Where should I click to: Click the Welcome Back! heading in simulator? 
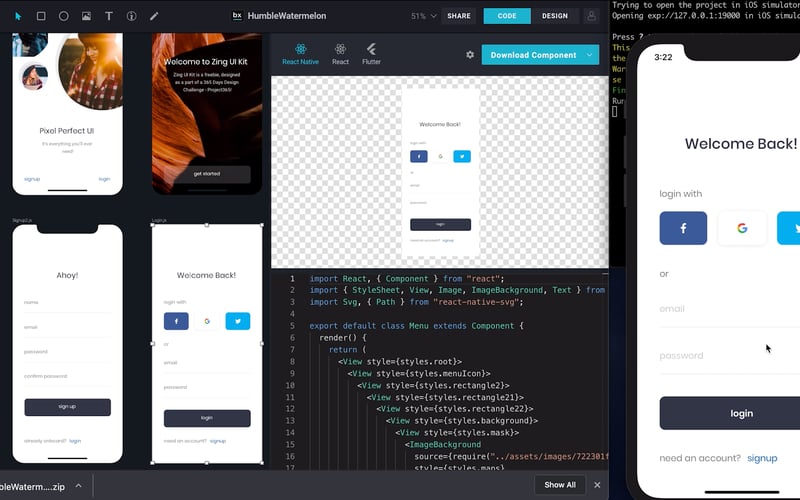click(741, 144)
